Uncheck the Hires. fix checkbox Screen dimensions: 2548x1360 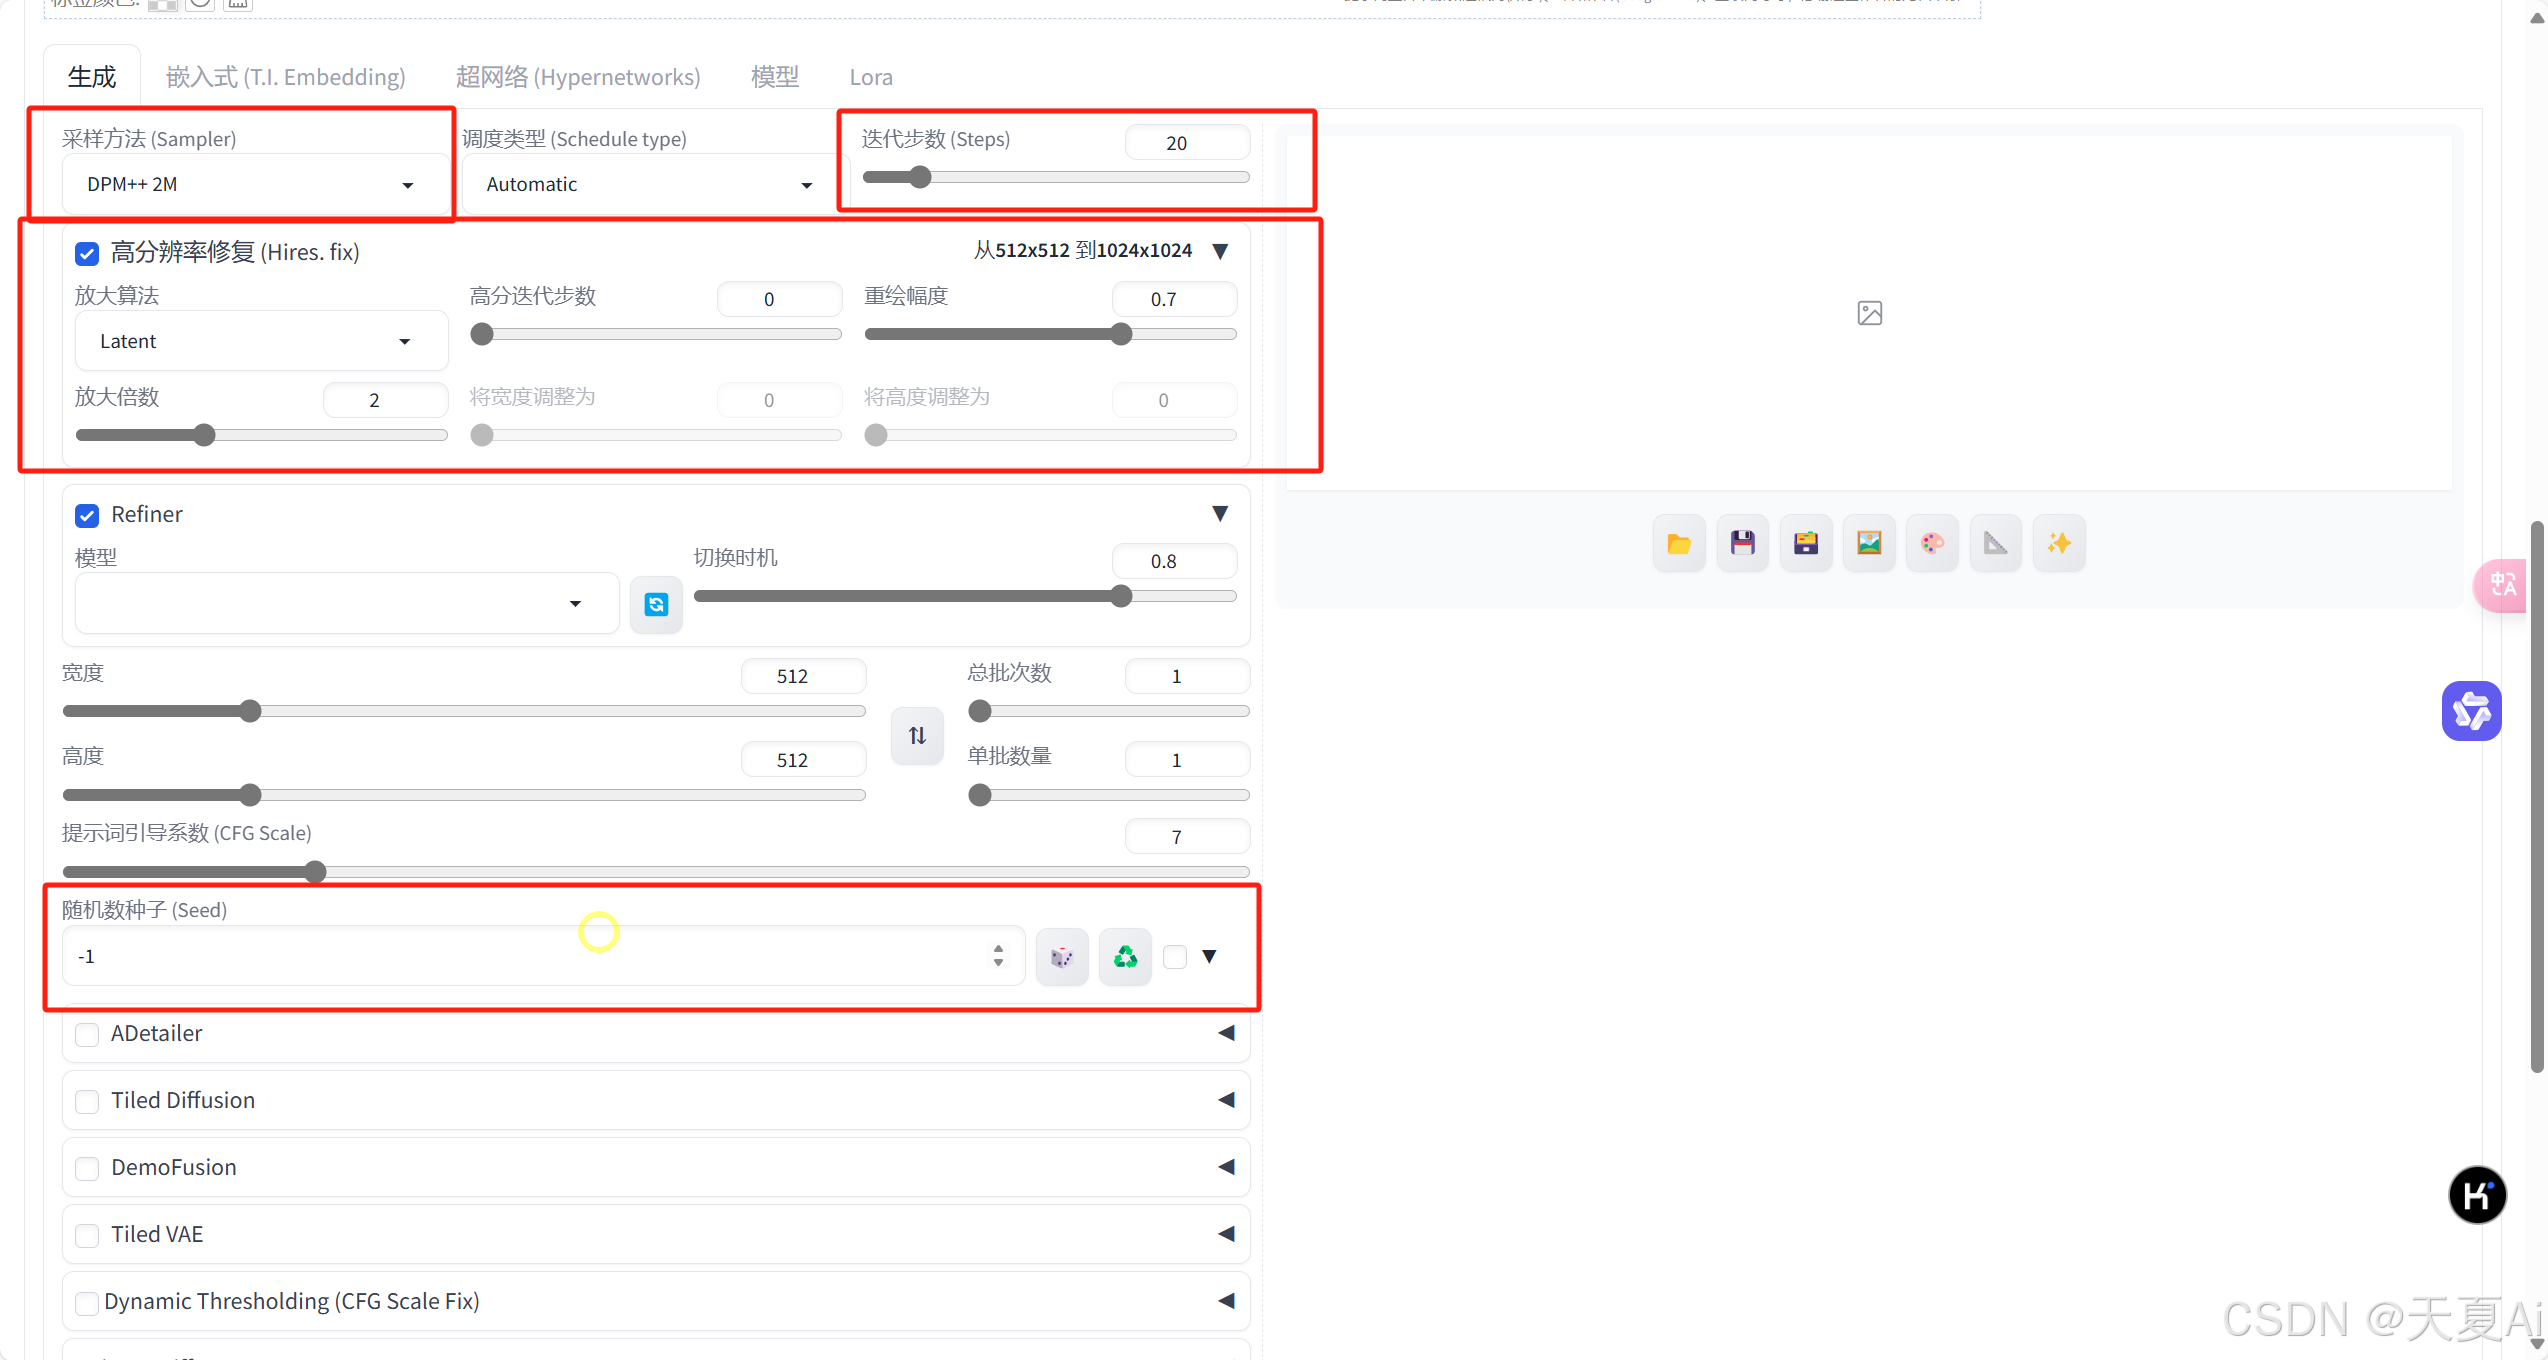coord(87,253)
